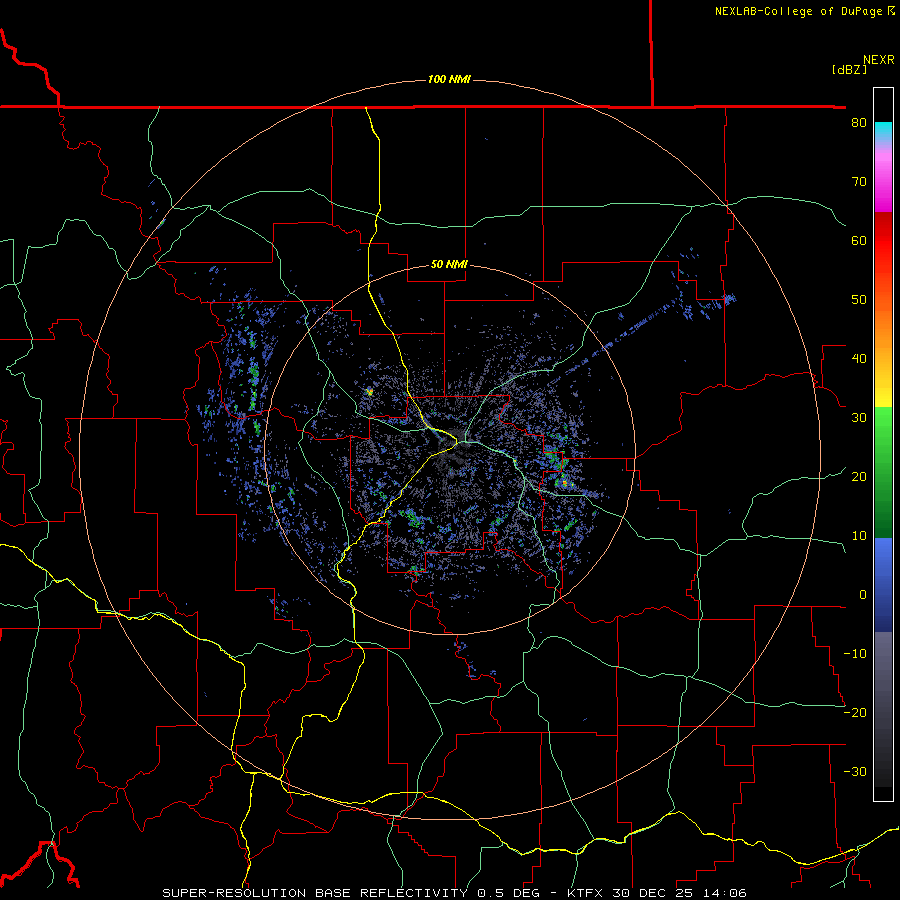Select the 50 NMI range ring label
Viewport: 900px width, 900px height.
449,264
